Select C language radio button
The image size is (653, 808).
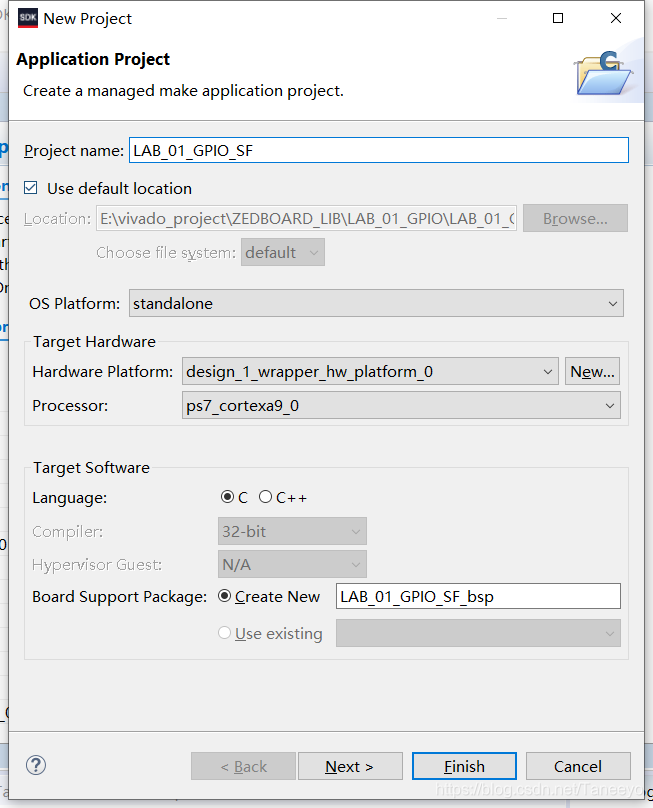tap(227, 497)
